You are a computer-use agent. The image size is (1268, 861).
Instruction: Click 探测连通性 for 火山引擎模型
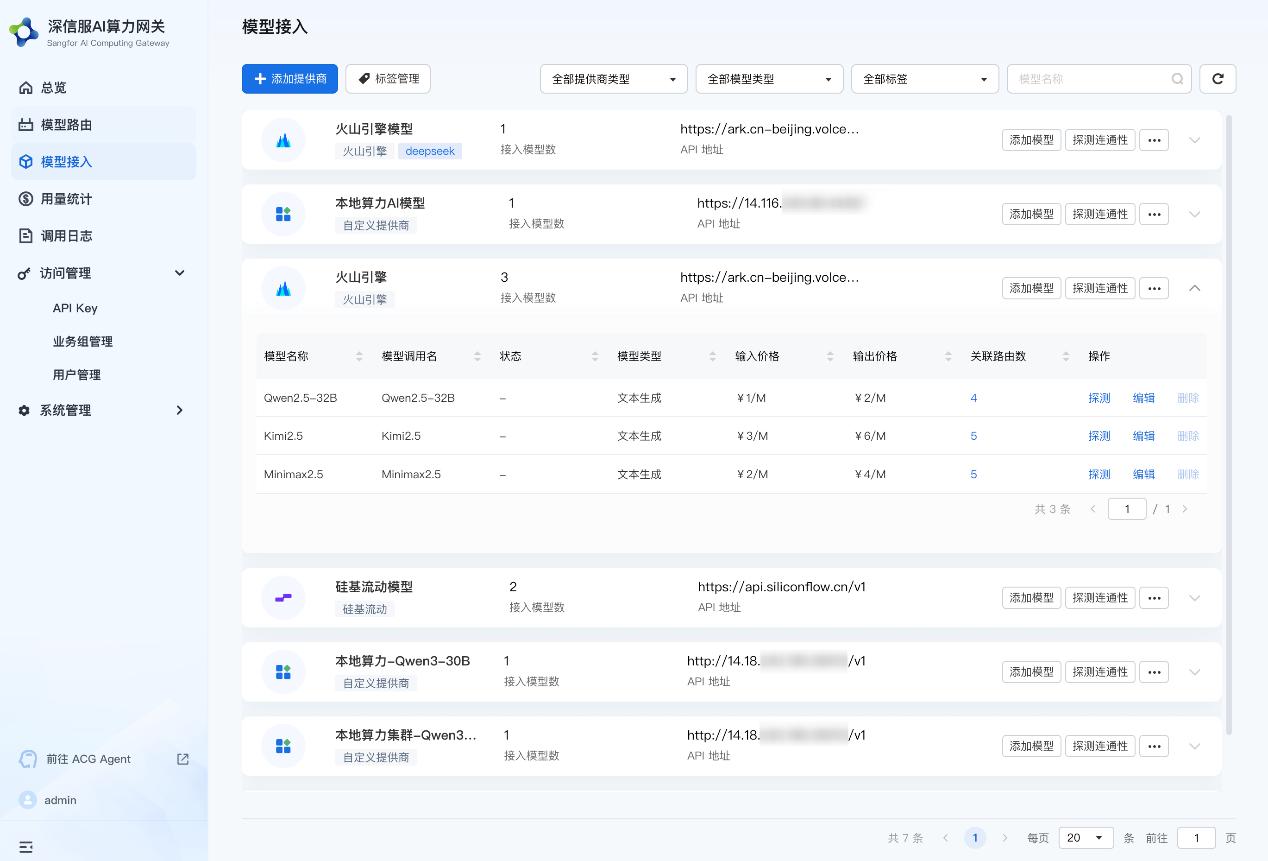(x=1100, y=140)
